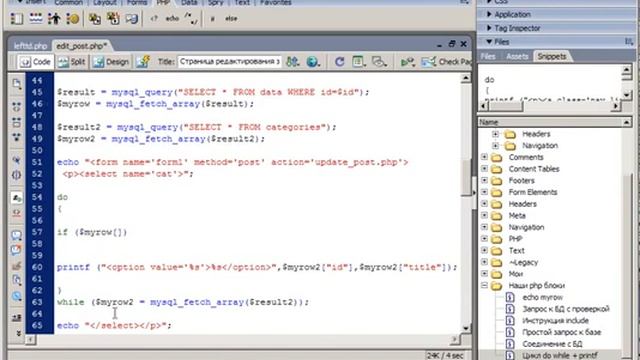Refresh Design view icon

(339, 62)
